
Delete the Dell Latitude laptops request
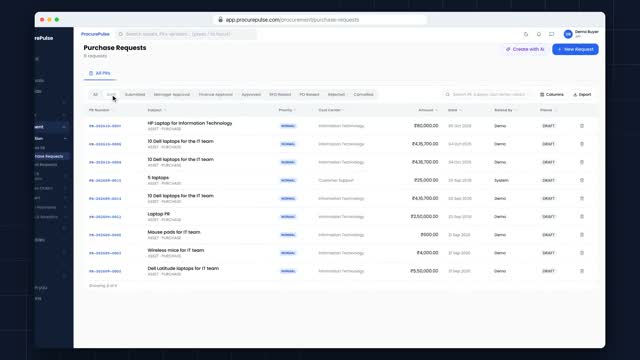[x=582, y=271]
